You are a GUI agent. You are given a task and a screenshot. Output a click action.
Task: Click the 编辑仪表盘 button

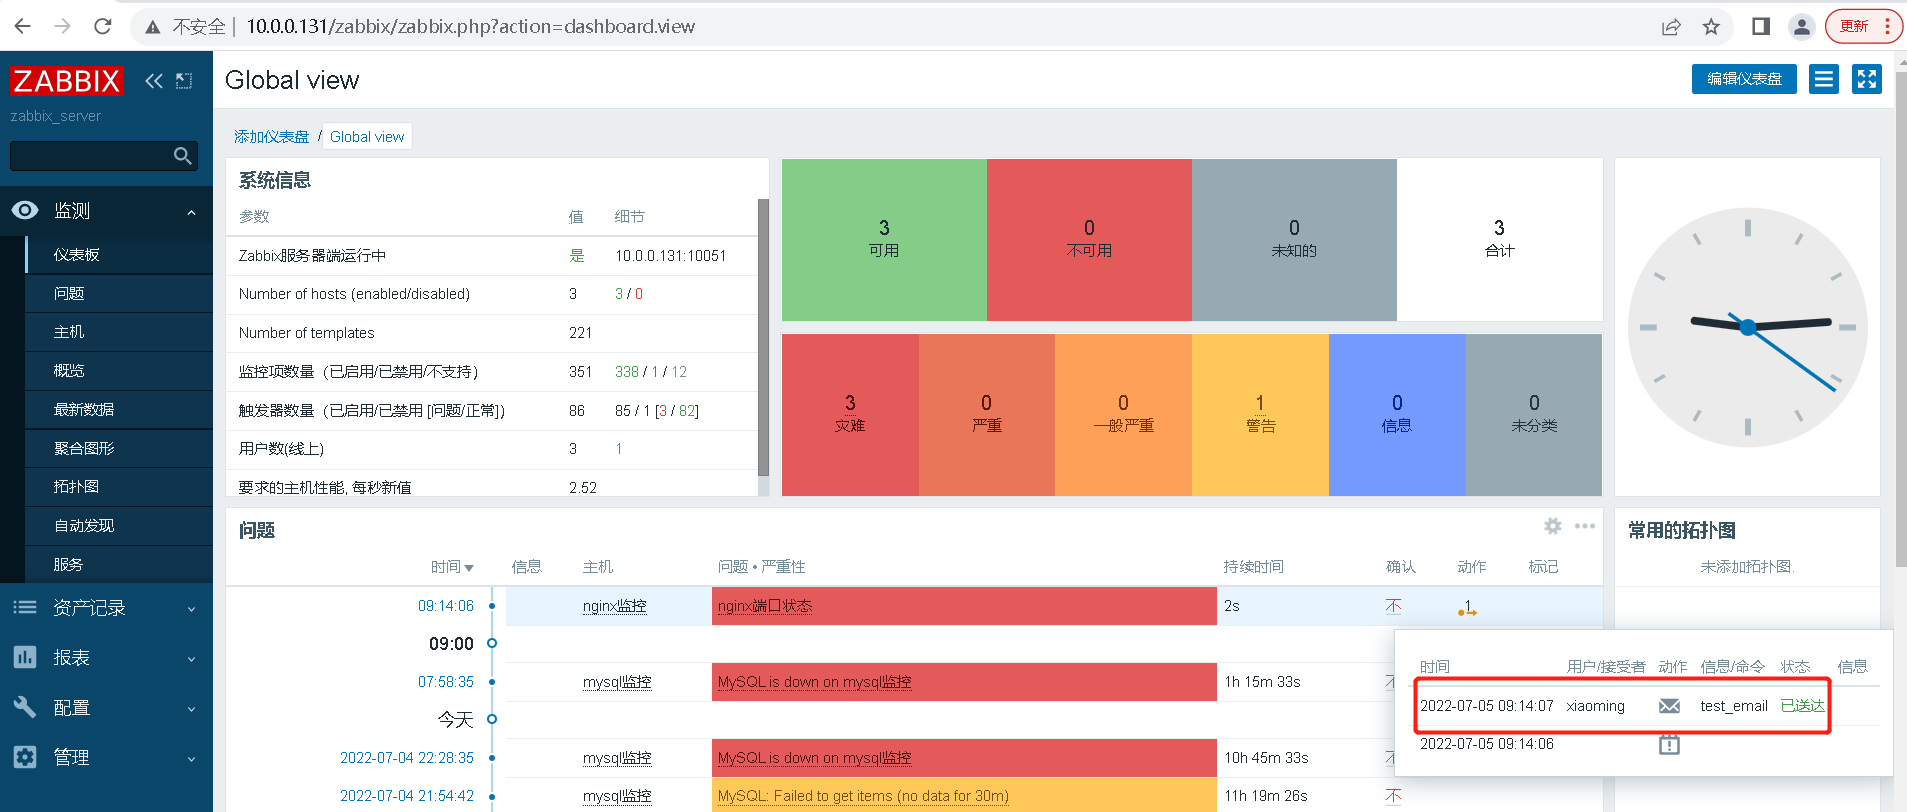(x=1744, y=79)
